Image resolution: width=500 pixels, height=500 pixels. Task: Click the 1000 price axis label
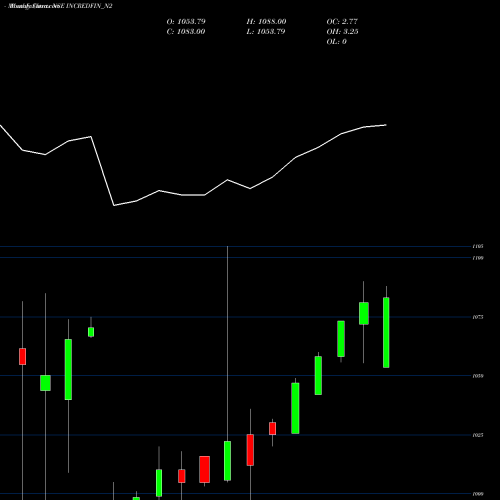478,494
